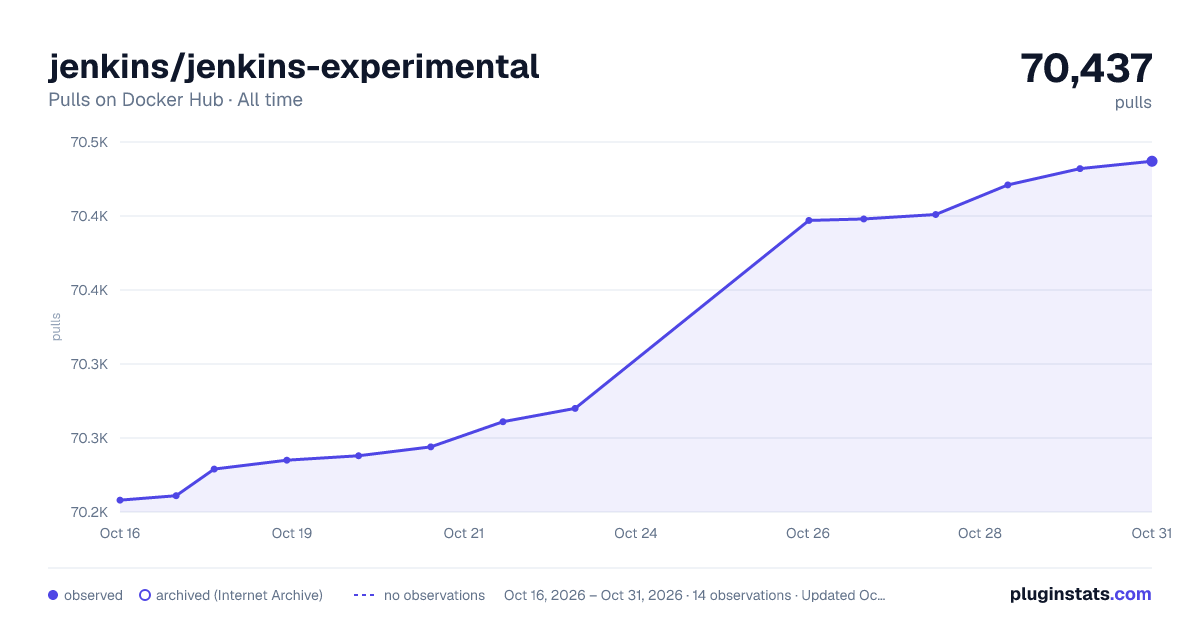Click the pulls label under 70,437
Viewport: 1200px width, 630px height.
pyautogui.click(x=1133, y=103)
